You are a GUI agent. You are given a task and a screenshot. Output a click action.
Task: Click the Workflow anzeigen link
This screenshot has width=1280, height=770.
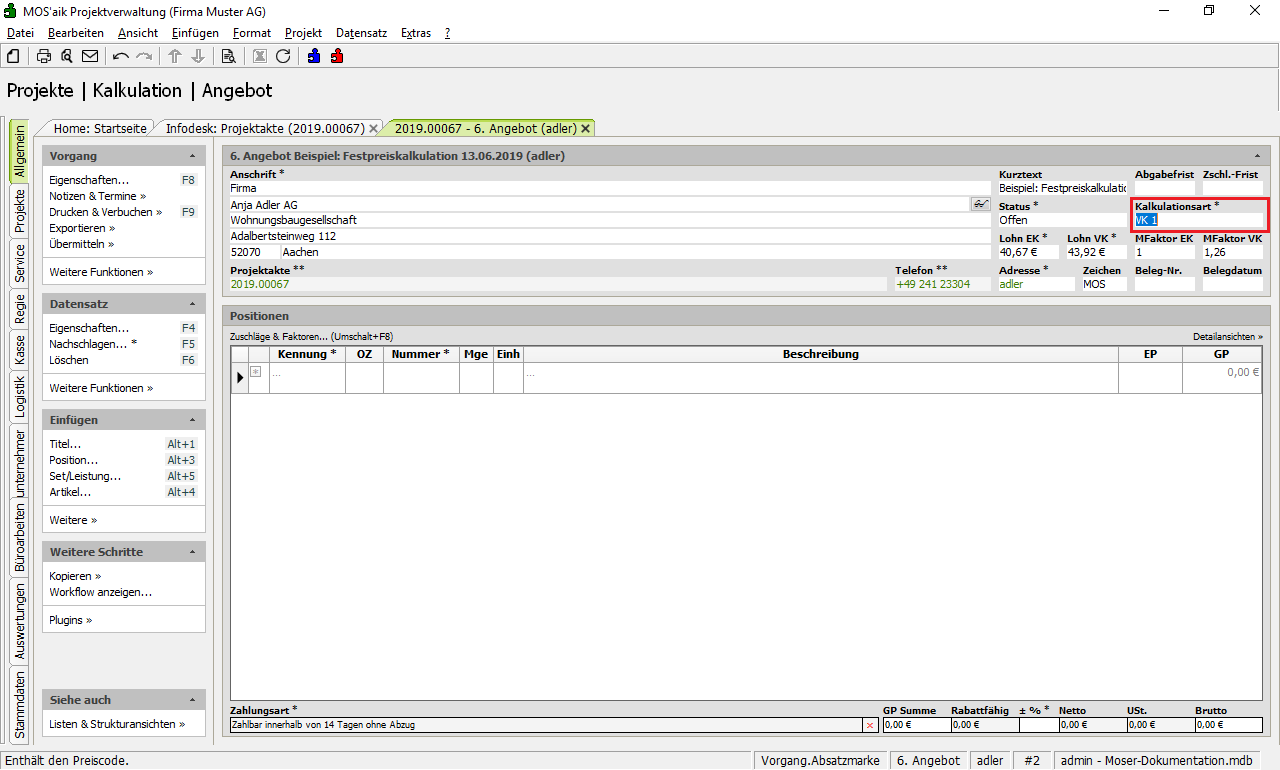(100, 592)
